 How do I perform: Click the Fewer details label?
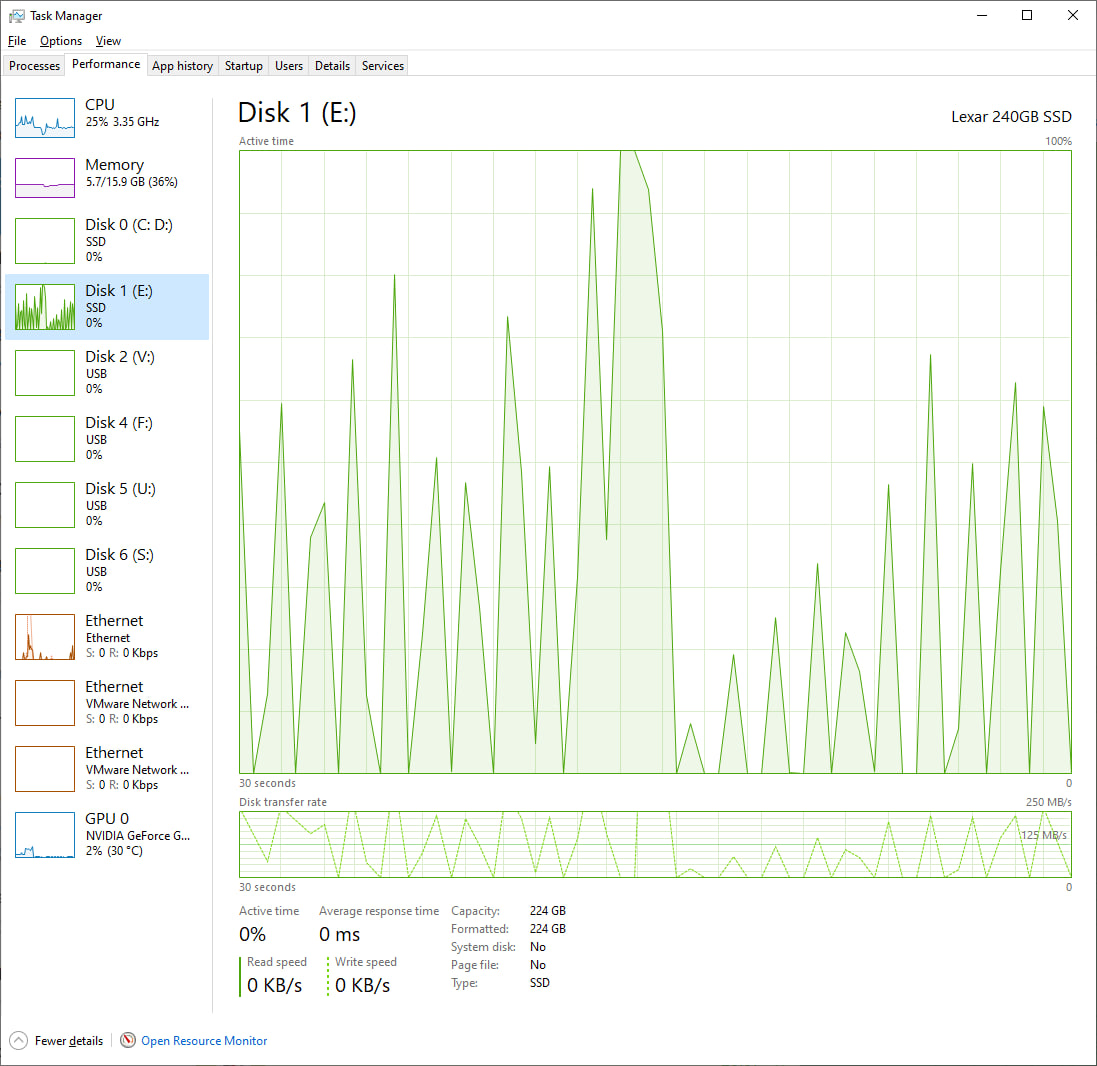pos(69,1041)
